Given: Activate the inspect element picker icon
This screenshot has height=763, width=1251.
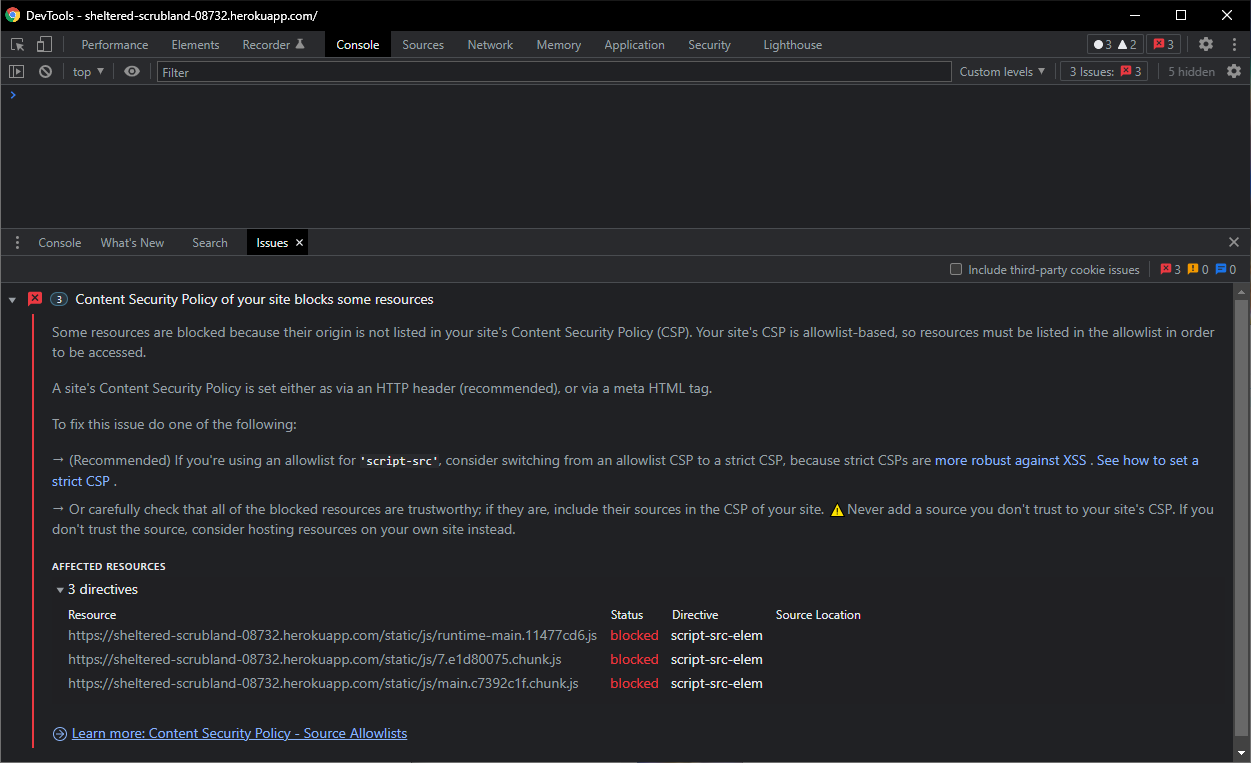Looking at the screenshot, I should (17, 44).
